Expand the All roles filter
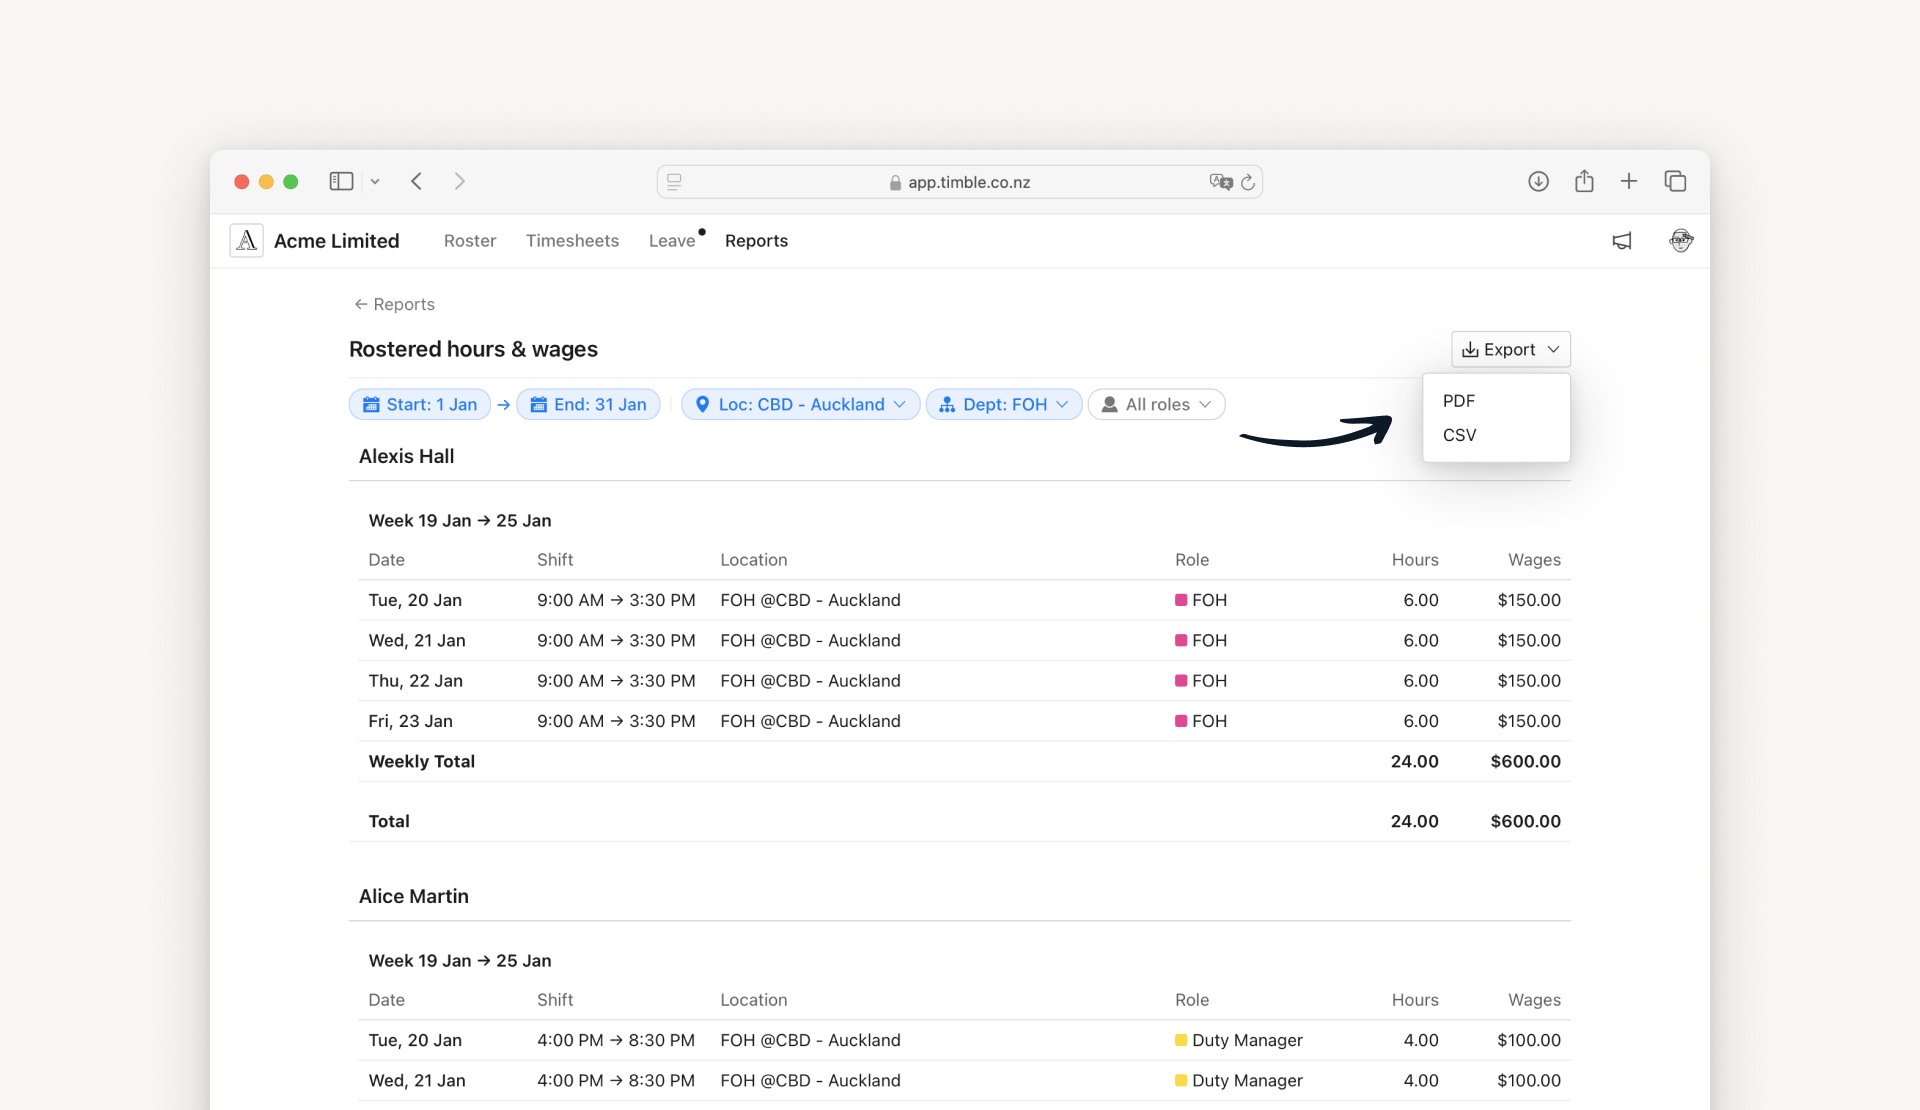Viewport: 1920px width, 1110px height. click(1156, 404)
